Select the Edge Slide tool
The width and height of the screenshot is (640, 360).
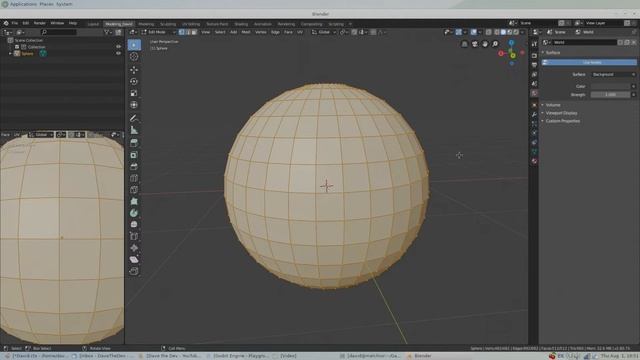pos(134,236)
